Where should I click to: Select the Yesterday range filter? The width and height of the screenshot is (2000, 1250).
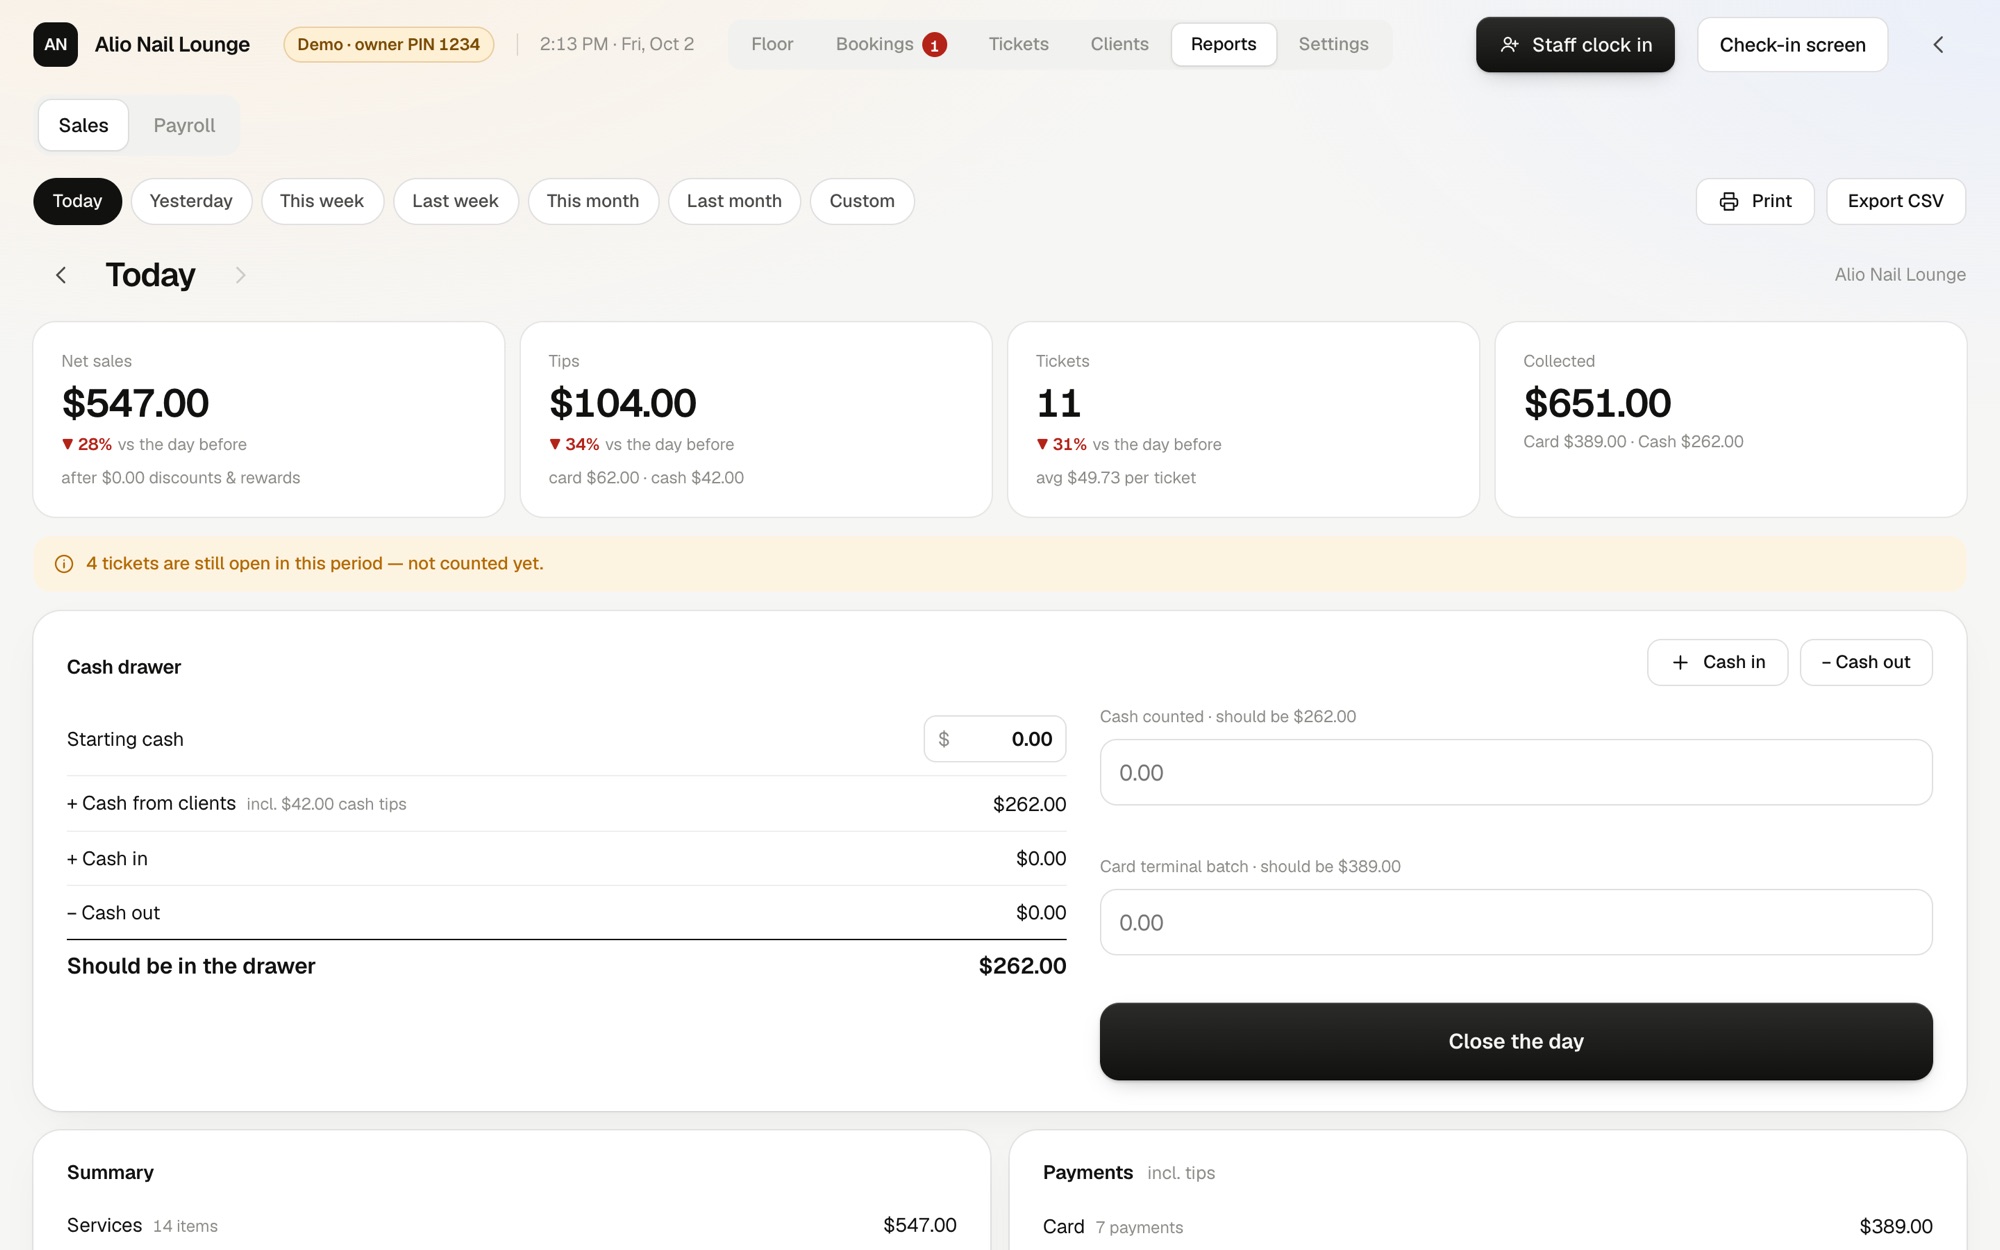coord(191,201)
